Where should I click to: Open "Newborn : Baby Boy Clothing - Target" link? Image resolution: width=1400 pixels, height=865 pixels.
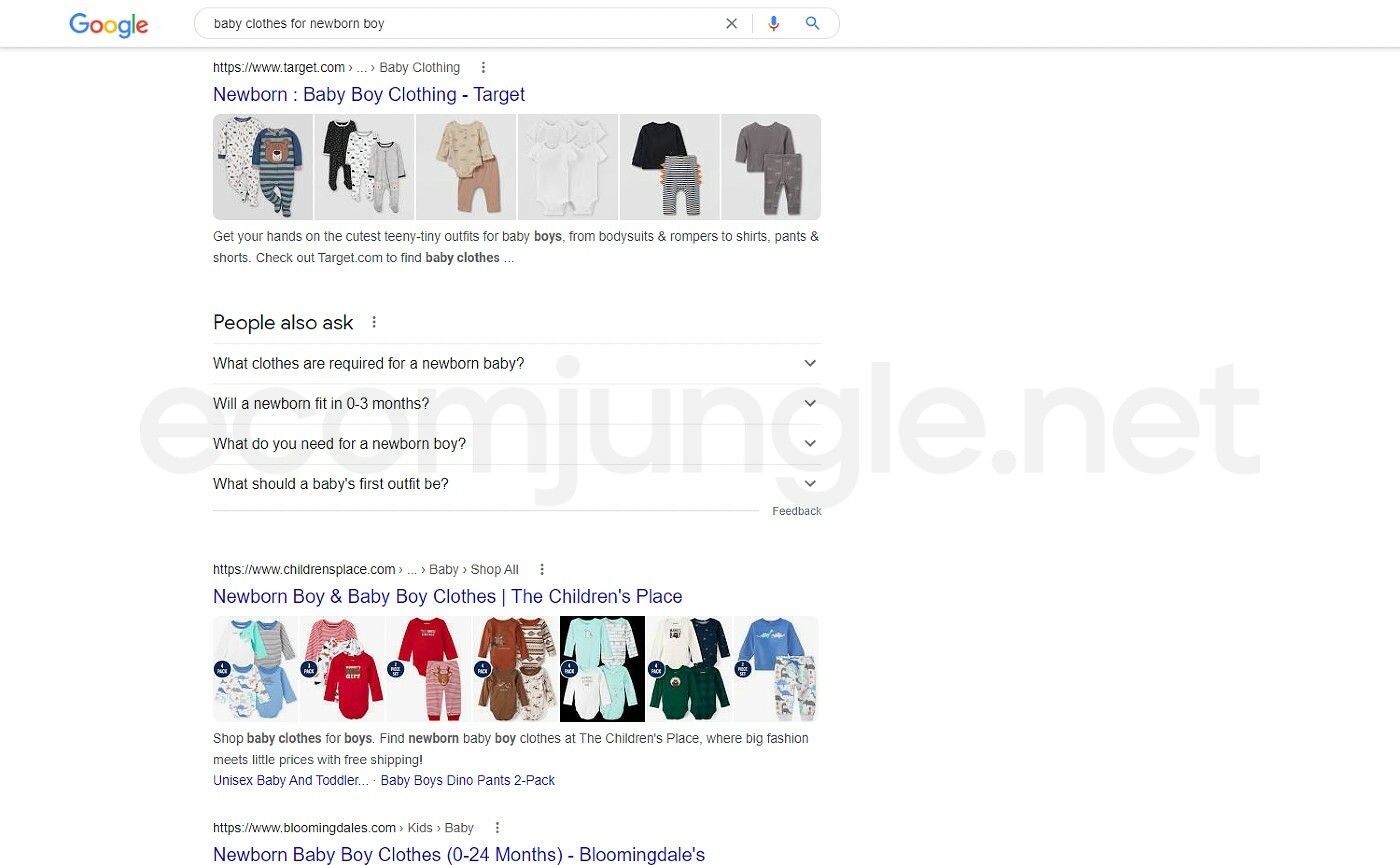click(x=368, y=95)
